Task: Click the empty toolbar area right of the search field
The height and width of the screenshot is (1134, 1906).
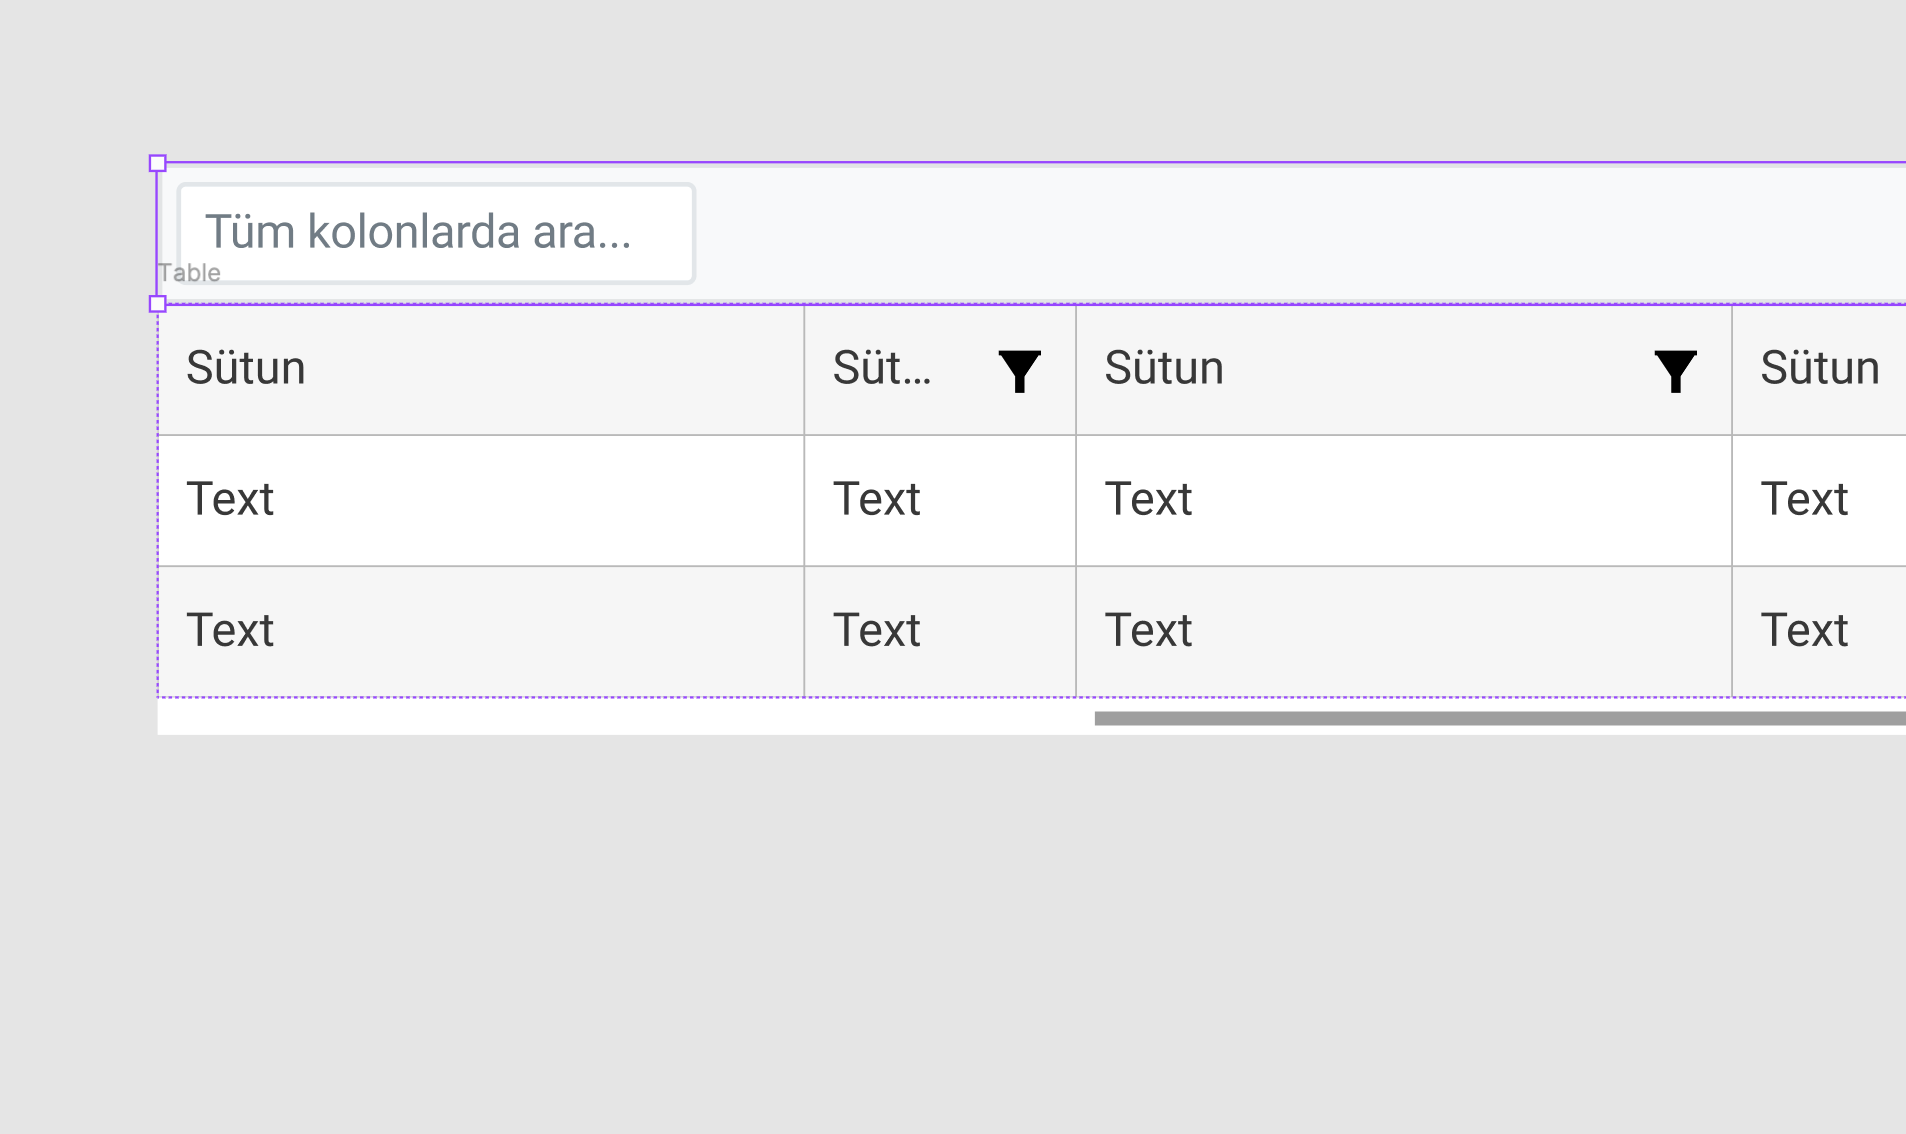Action: tap(1300, 233)
